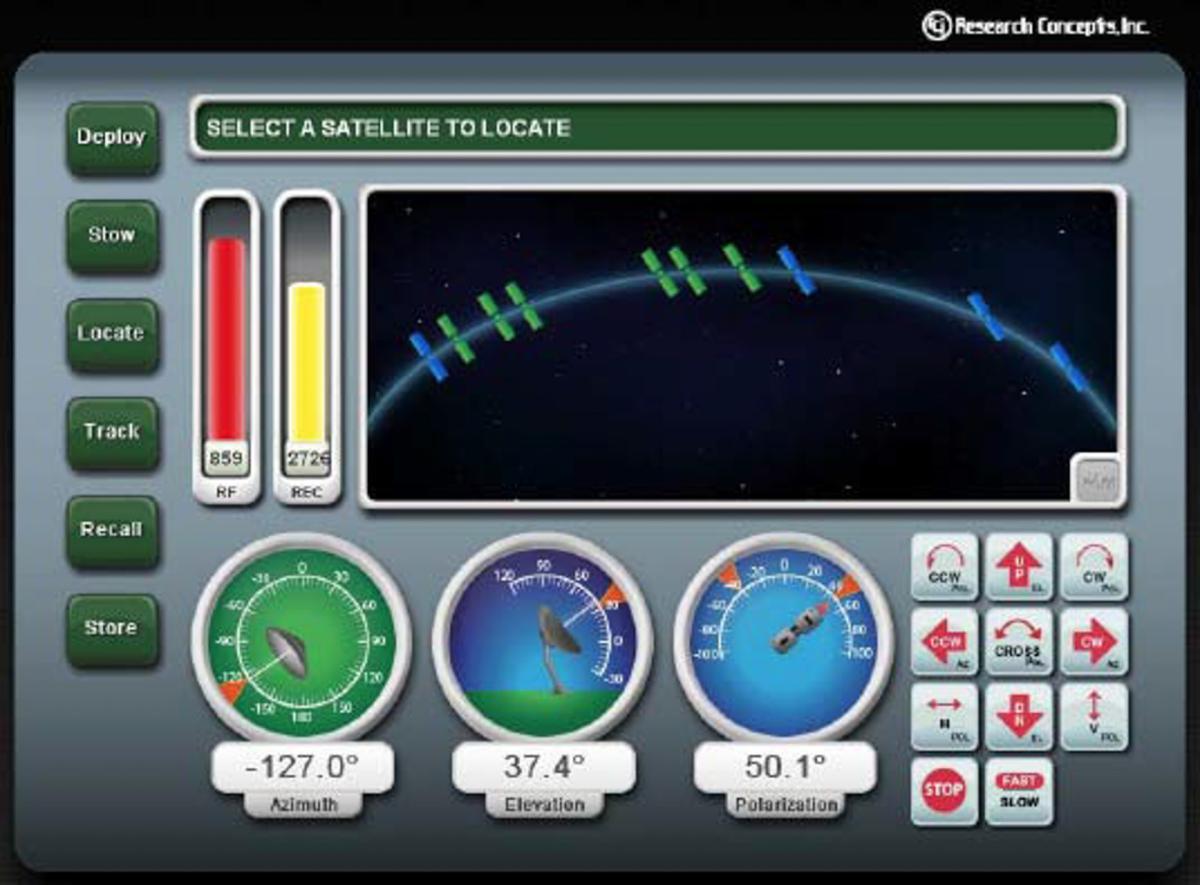
Task: Rotate polarization clockwise with CW Pol
Action: (1093, 567)
